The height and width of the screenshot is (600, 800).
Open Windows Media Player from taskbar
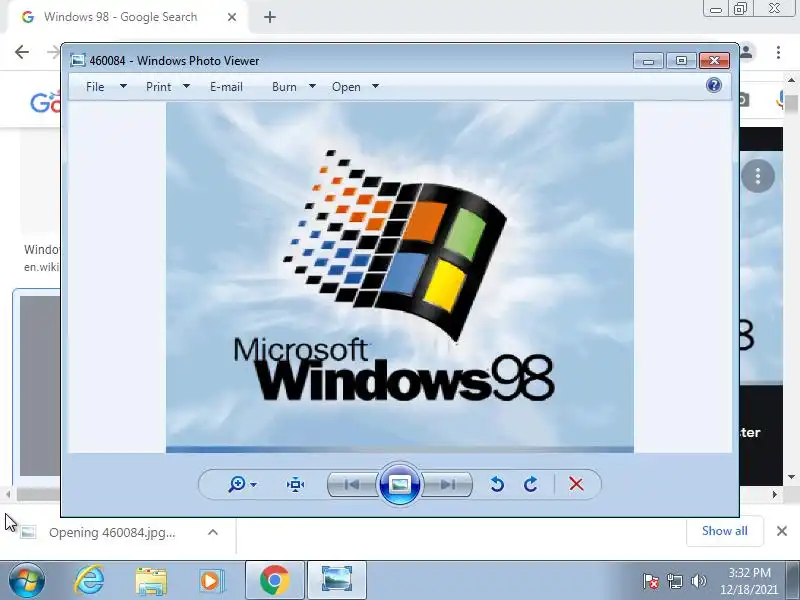(211, 581)
